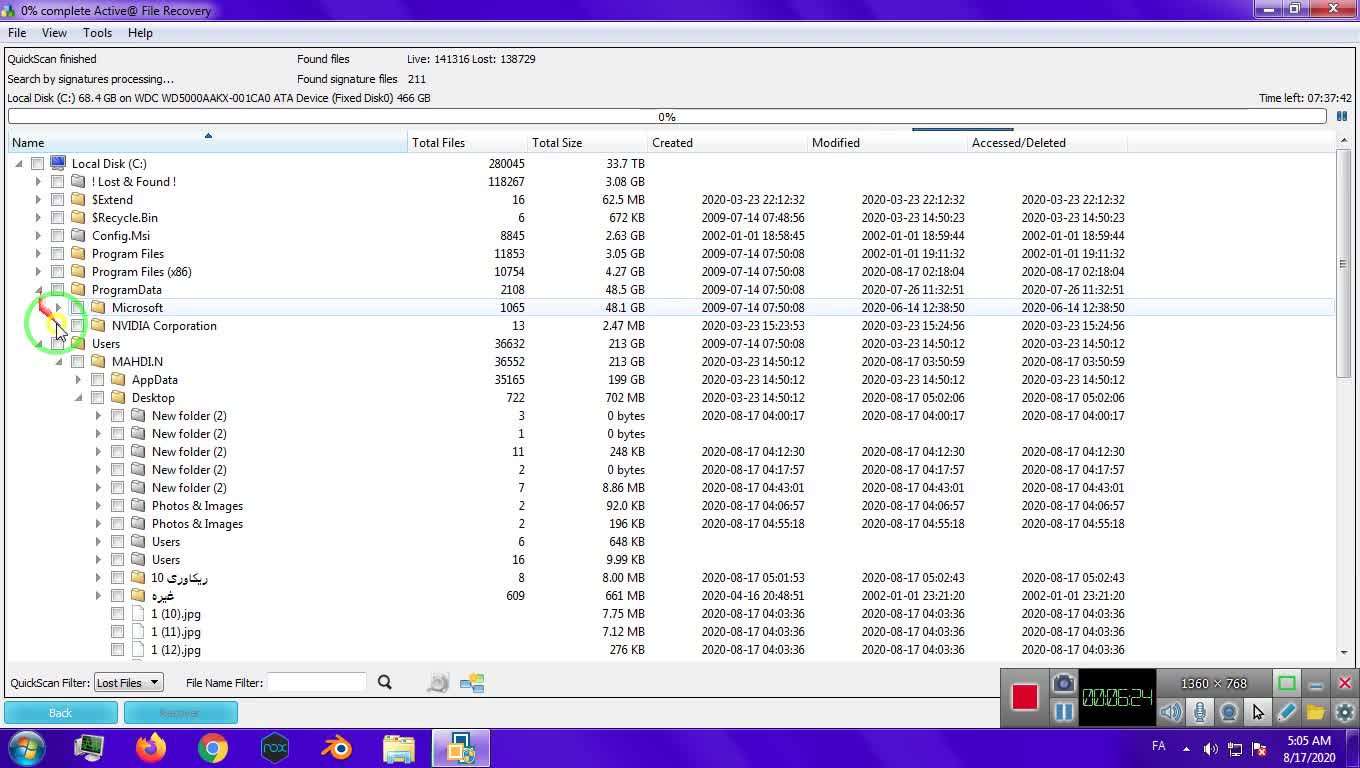The image size is (1360, 768).
Task: Pause the scan using the progress bar pause icon
Action: (1342, 117)
